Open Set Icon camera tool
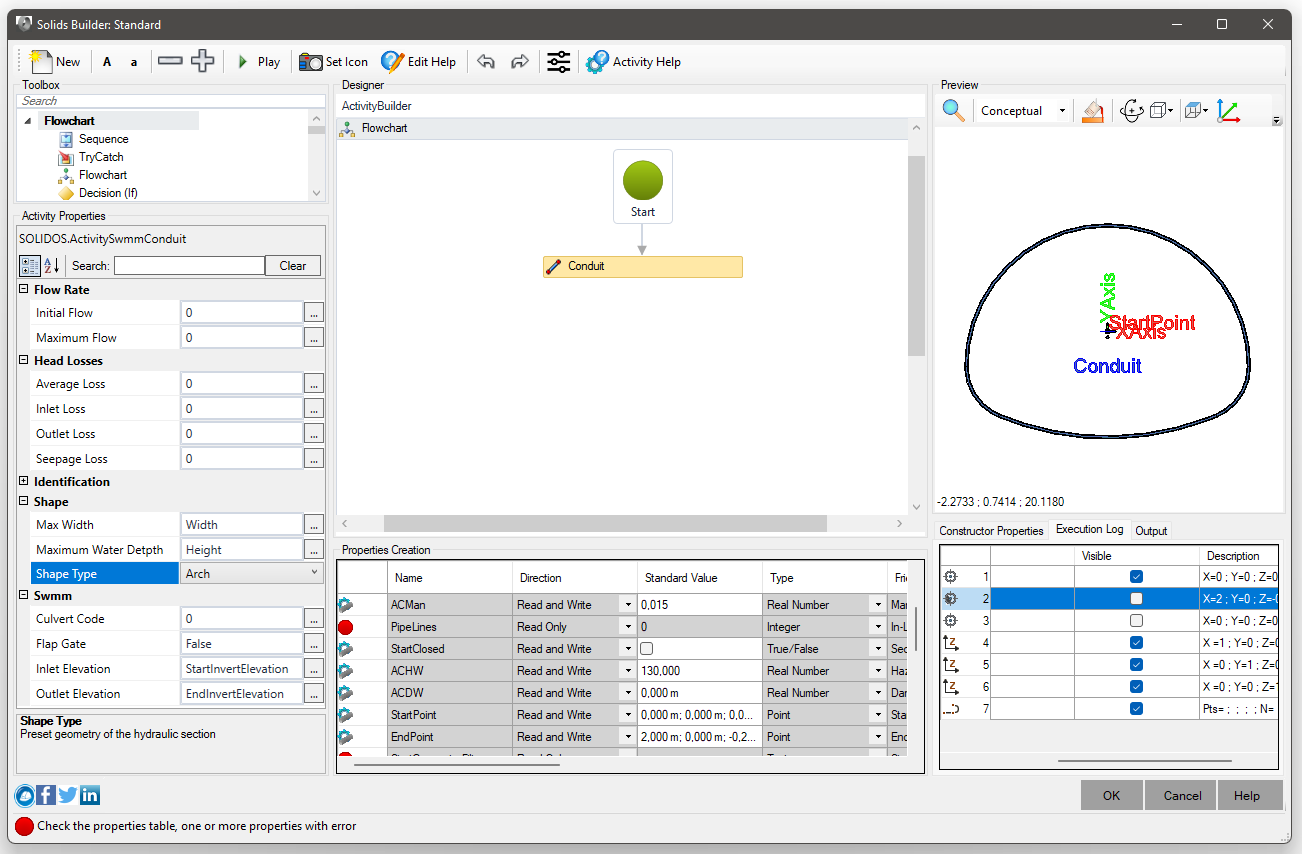 click(x=334, y=62)
